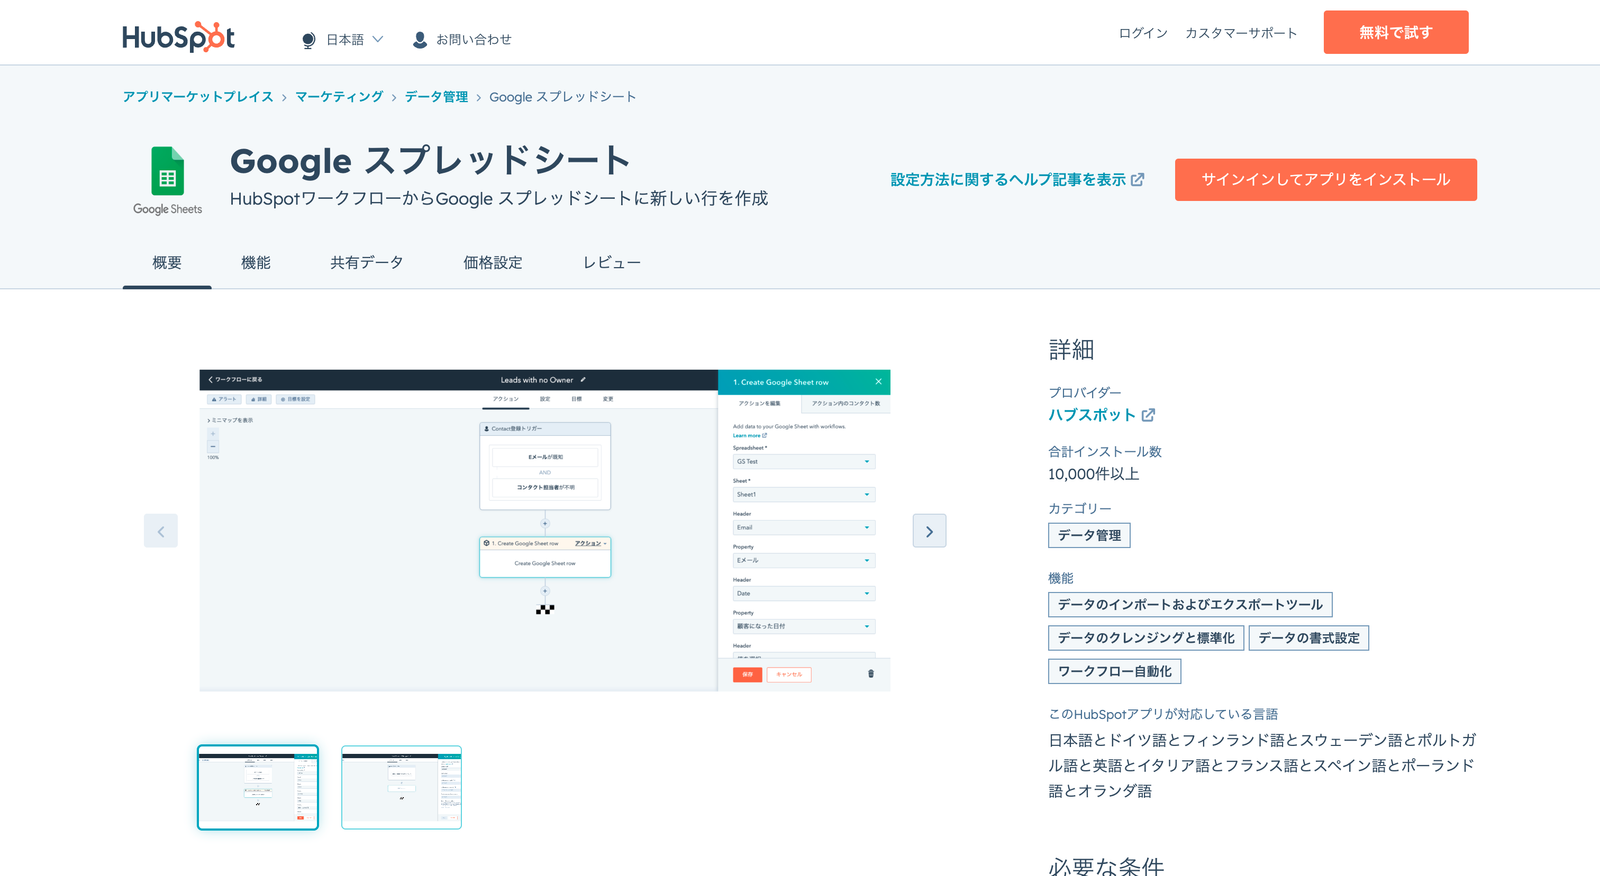This screenshot has width=1600, height=876.
Task: Click the Create Google Sheet row action card
Action: pyautogui.click(x=545, y=557)
